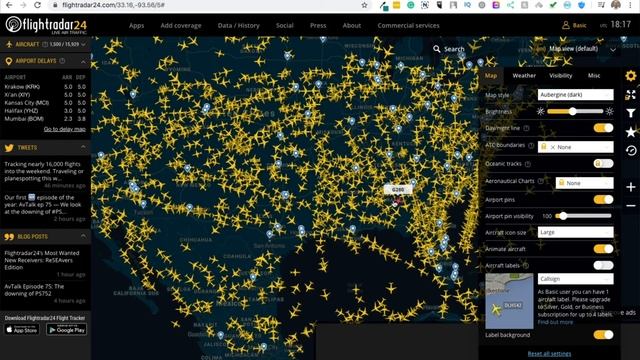
Task: Expand the Map view (default) dropdown
Action: pos(613,49)
